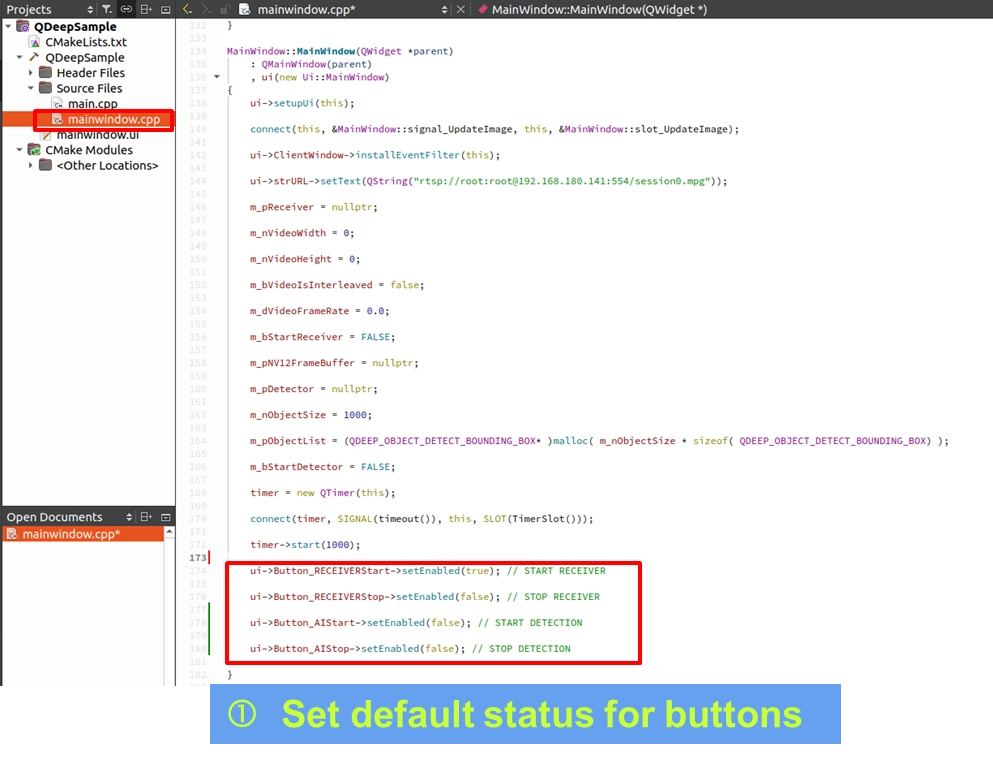The width and height of the screenshot is (993, 760).
Task: Collapse the CMake Modules node
Action: [20, 150]
